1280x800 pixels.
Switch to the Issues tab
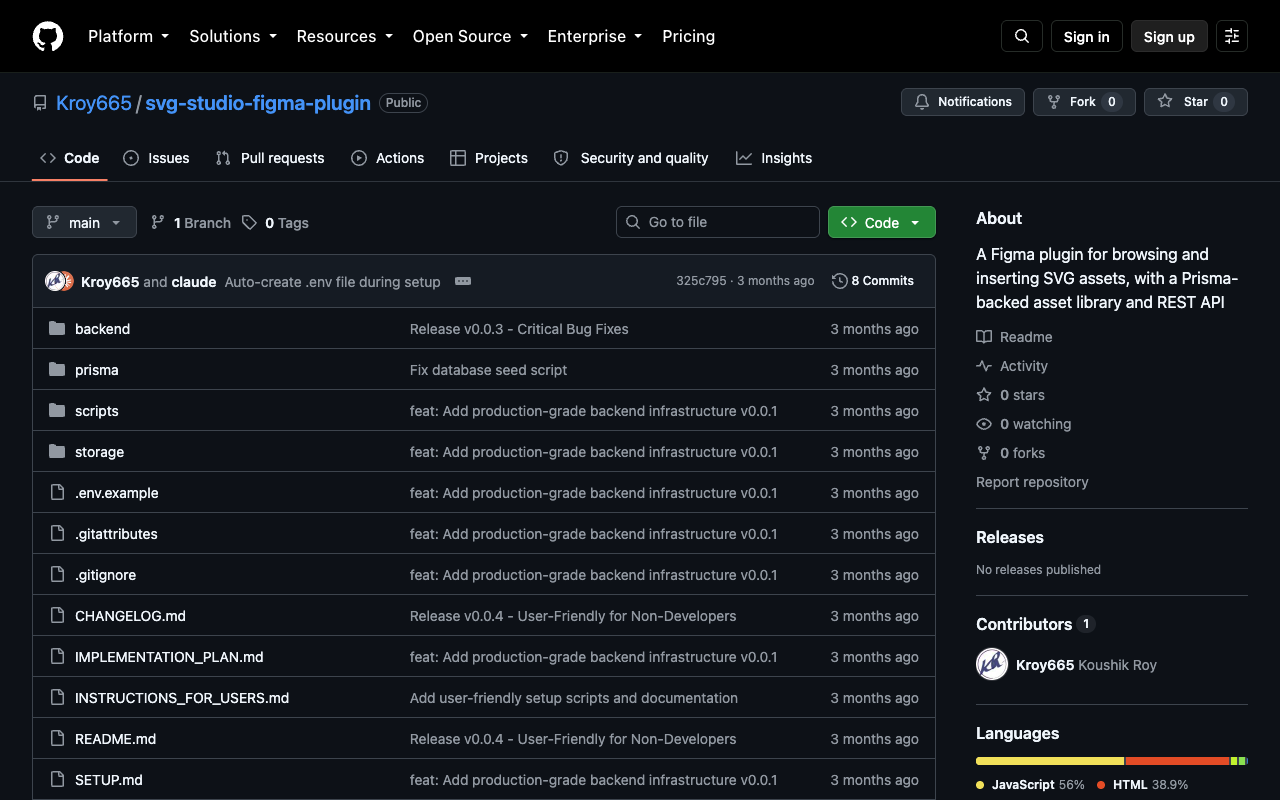pos(156,158)
